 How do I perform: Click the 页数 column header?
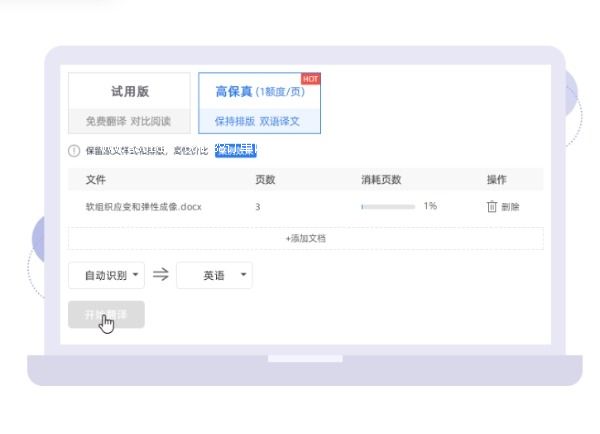click(x=266, y=180)
